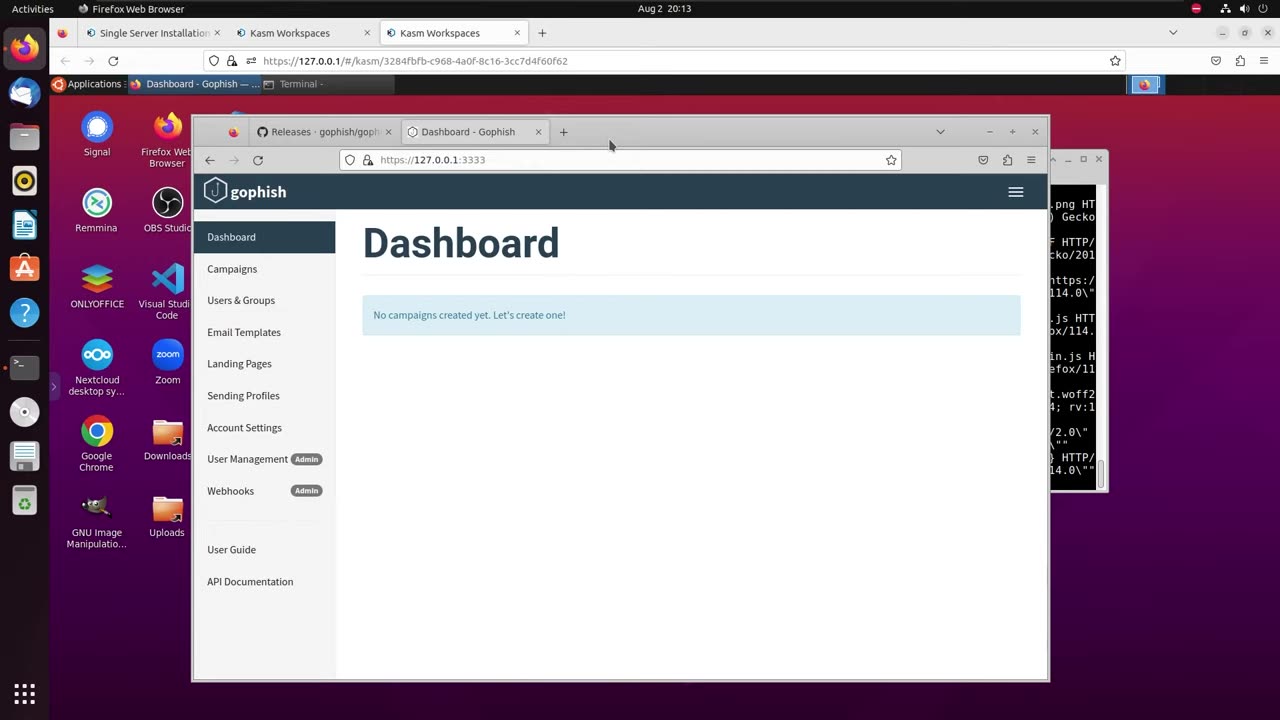The image size is (1280, 720).
Task: Open Landing Pages in sidebar
Action: click(264, 364)
